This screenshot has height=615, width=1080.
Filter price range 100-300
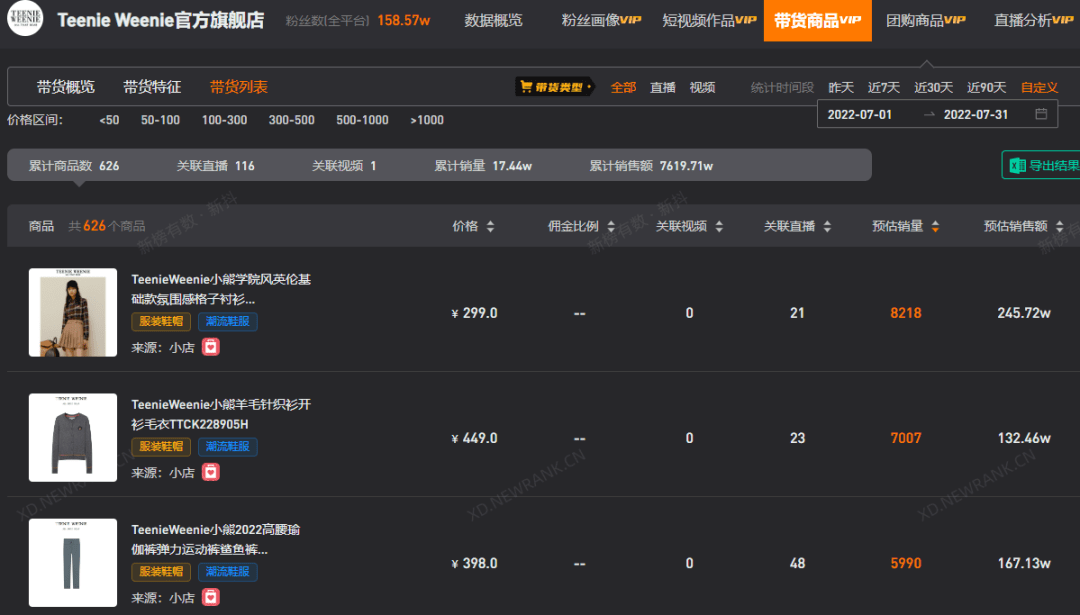[225, 120]
